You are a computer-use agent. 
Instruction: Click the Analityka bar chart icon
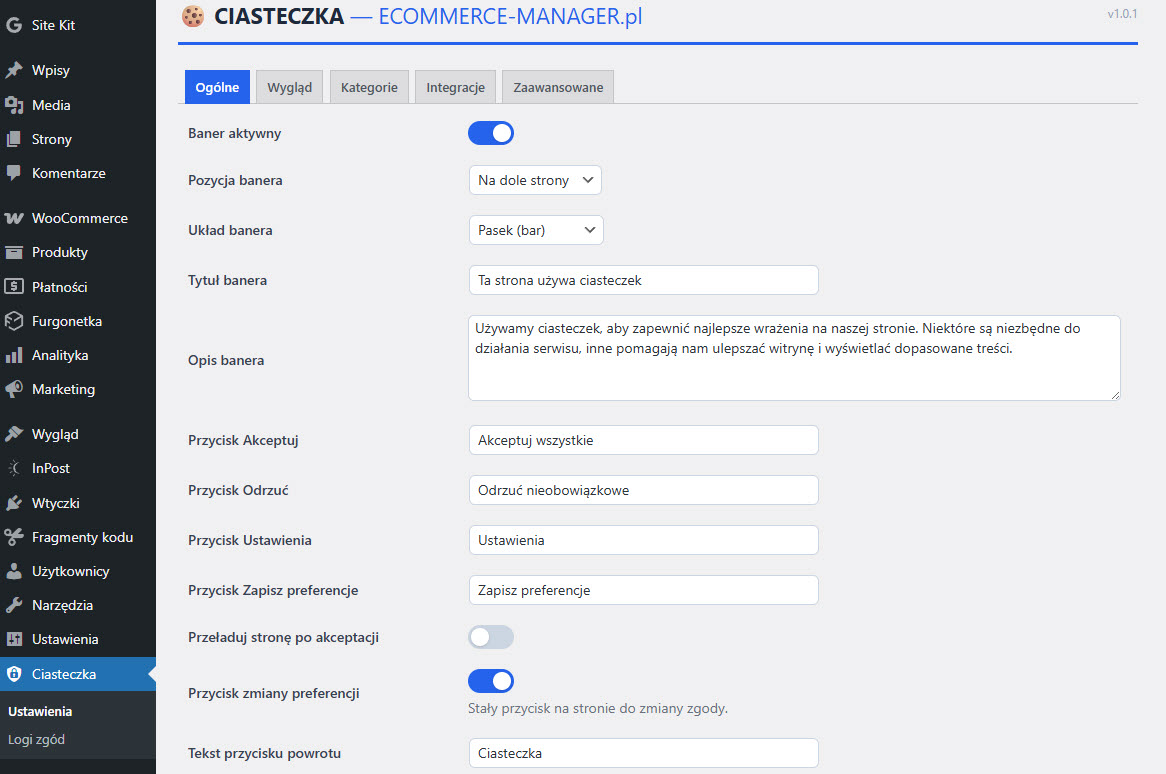pyautogui.click(x=14, y=355)
